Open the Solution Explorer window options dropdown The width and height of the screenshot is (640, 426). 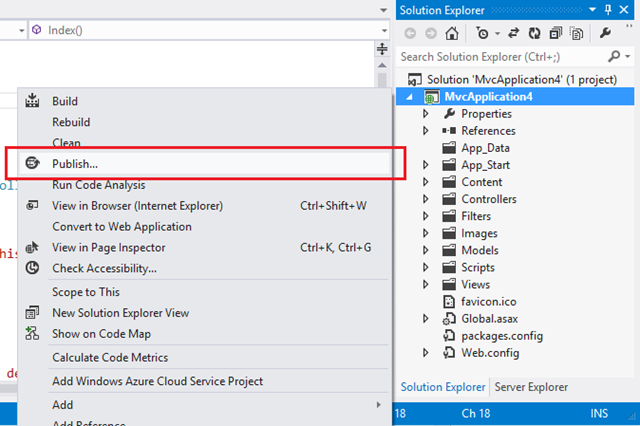click(592, 10)
